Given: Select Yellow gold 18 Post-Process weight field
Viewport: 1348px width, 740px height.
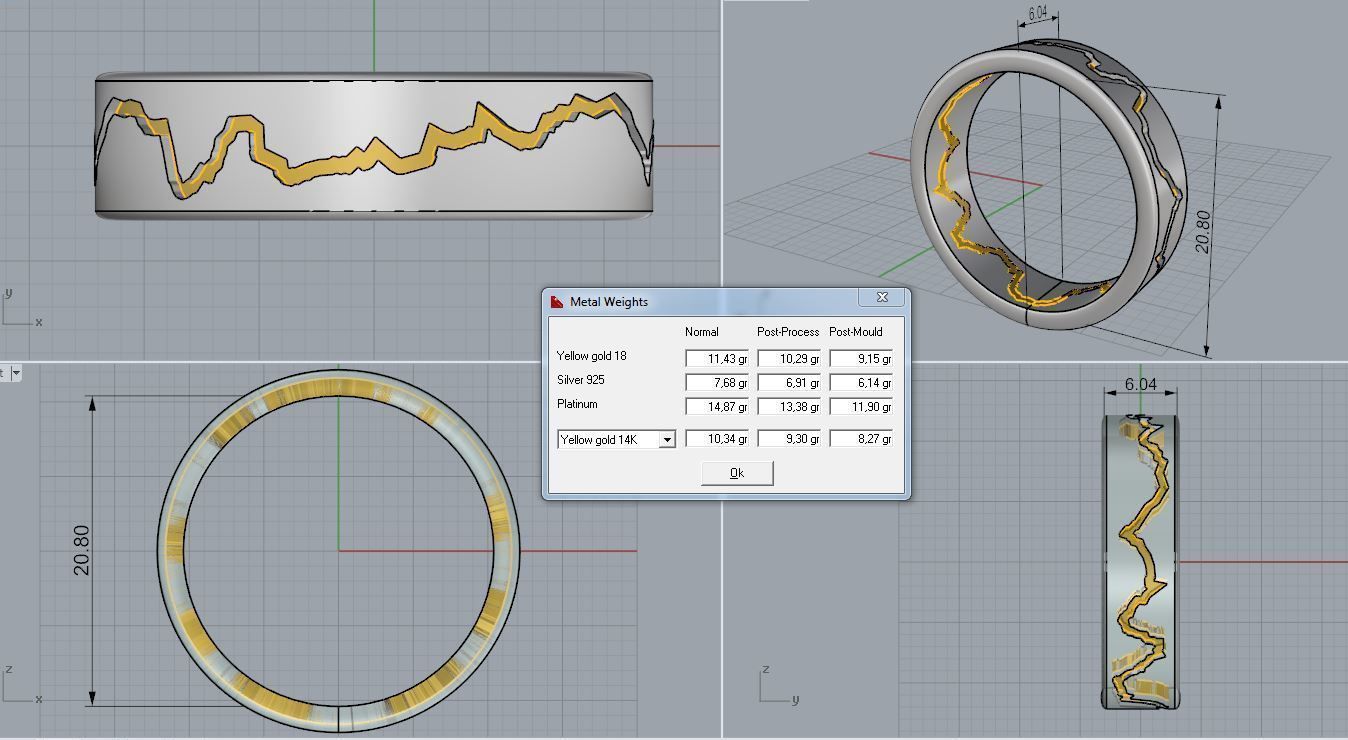Looking at the screenshot, I should coord(788,358).
